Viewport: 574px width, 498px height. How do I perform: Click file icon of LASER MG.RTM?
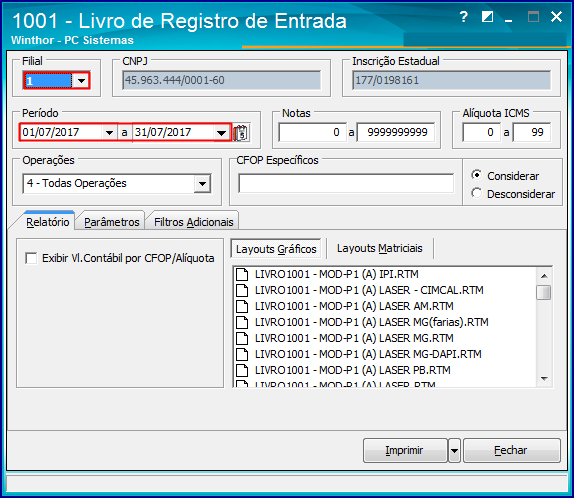[x=242, y=338]
